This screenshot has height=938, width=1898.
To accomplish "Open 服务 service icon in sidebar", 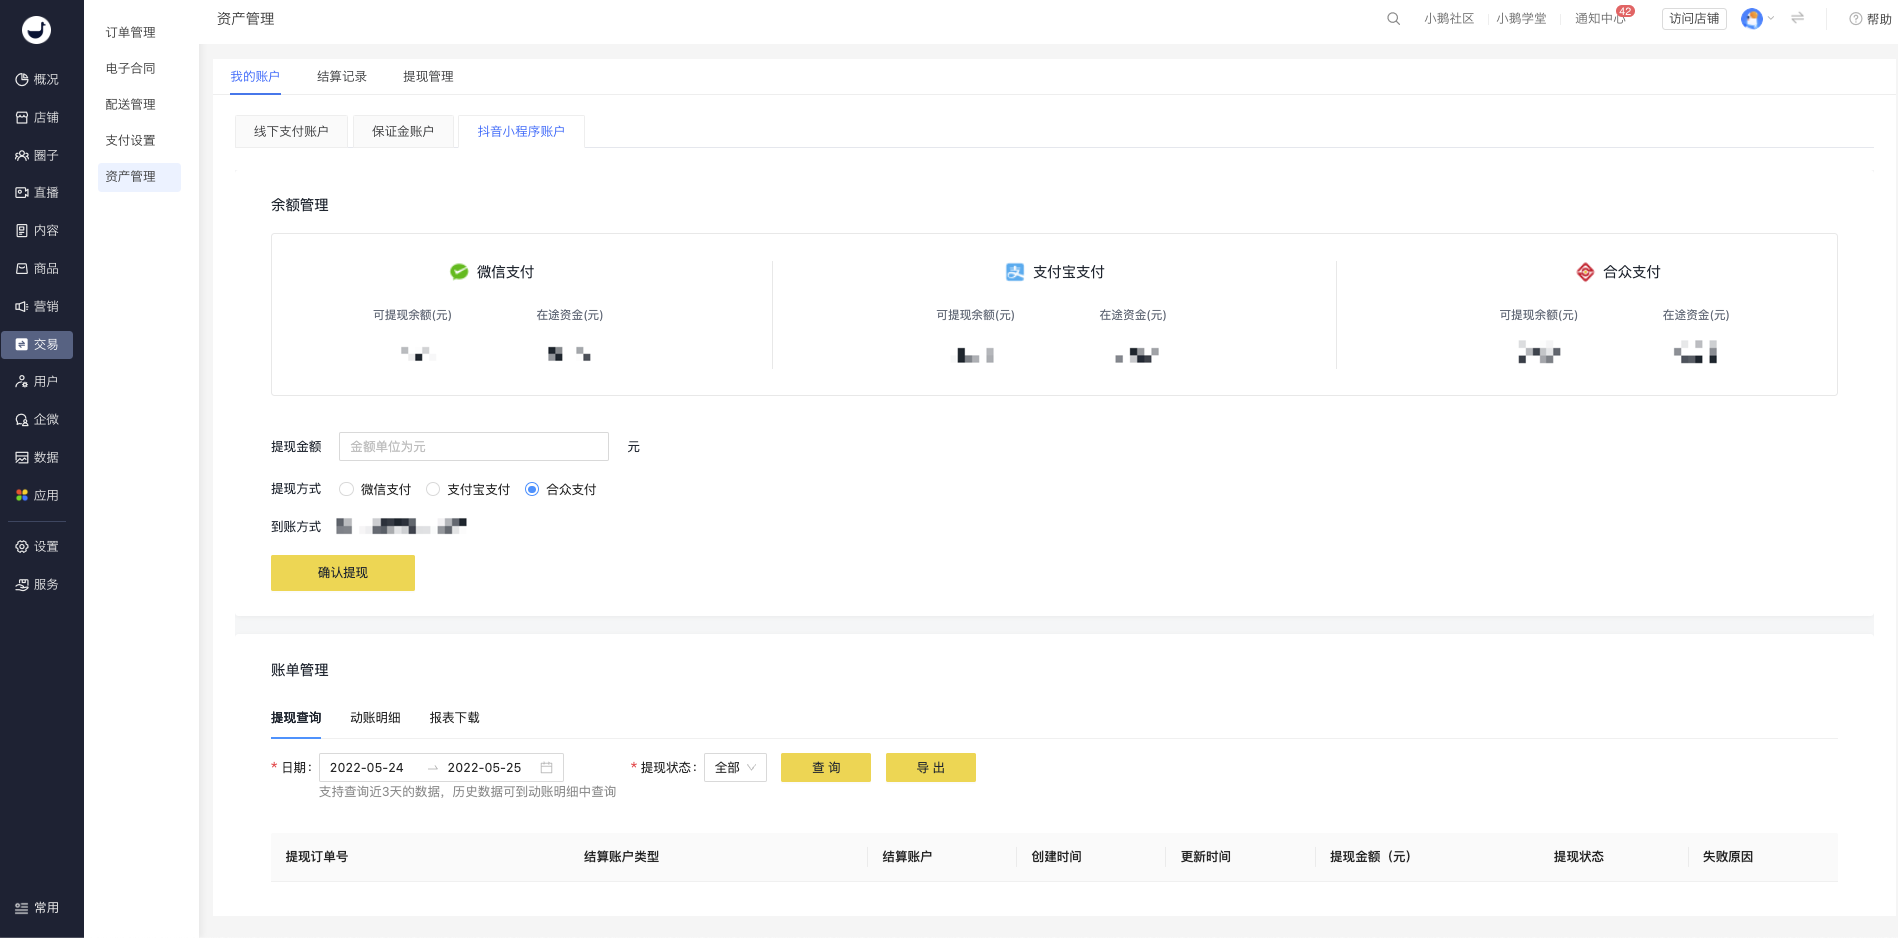I will pos(22,584).
